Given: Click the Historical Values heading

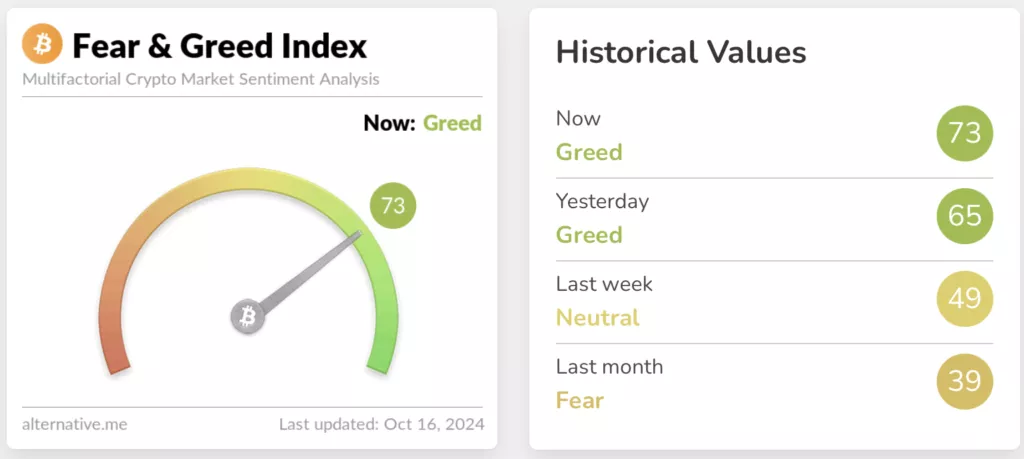Looking at the screenshot, I should click(681, 52).
